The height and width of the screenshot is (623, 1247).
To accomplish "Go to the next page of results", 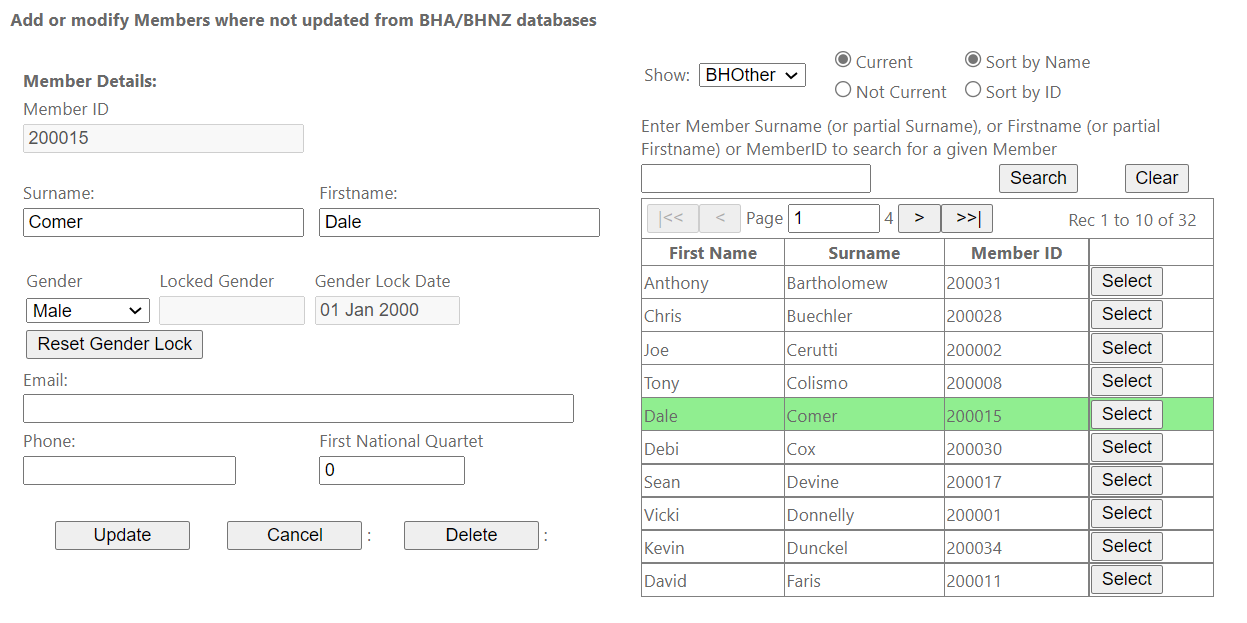I will pyautogui.click(x=919, y=218).
